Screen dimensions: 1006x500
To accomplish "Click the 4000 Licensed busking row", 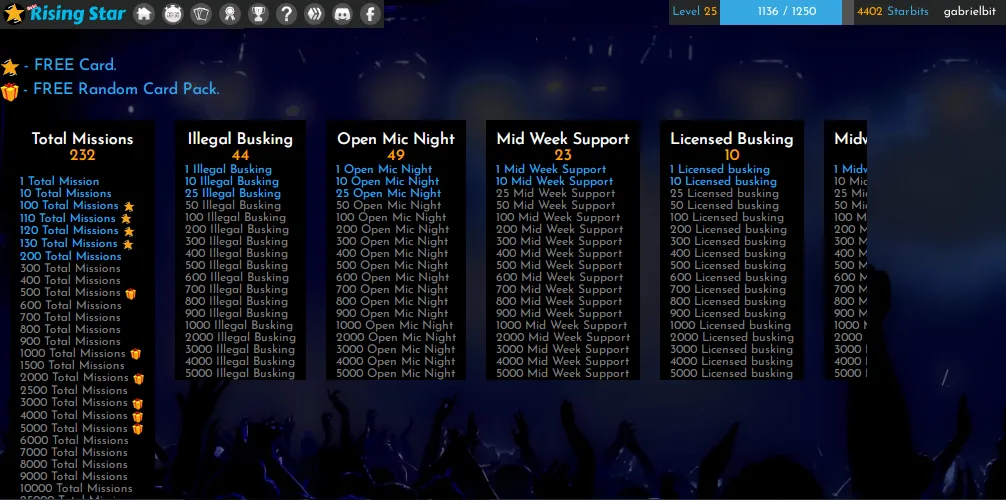I will (x=731, y=361).
